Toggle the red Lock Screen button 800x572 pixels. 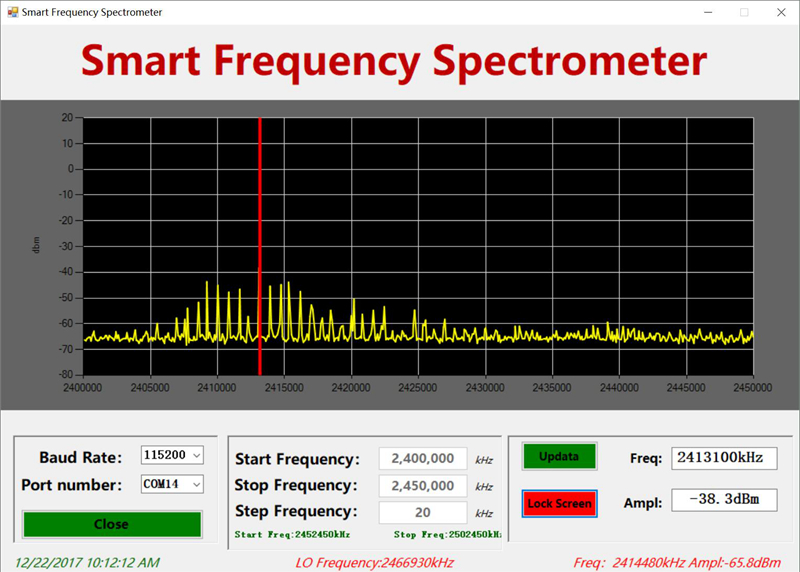(x=559, y=503)
